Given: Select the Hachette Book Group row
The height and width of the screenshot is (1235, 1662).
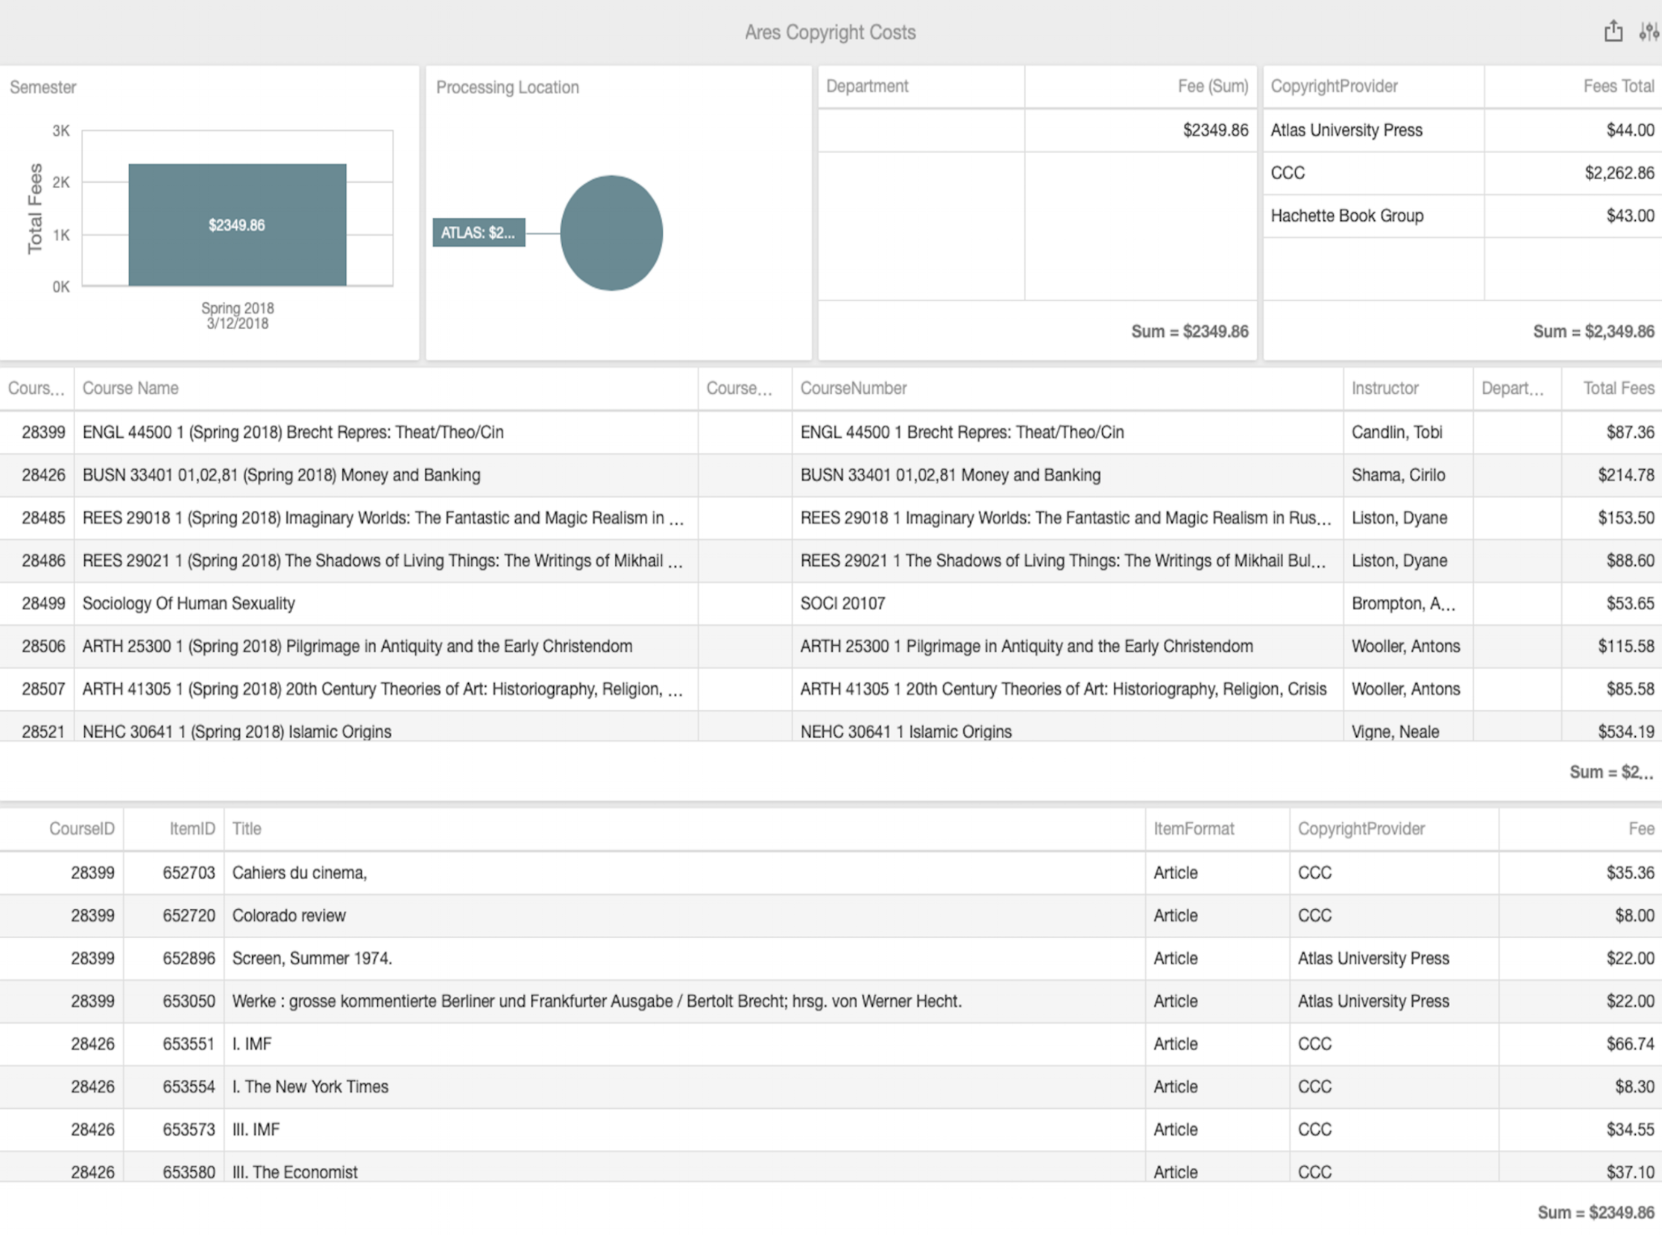Looking at the screenshot, I should pyautogui.click(x=1347, y=215).
